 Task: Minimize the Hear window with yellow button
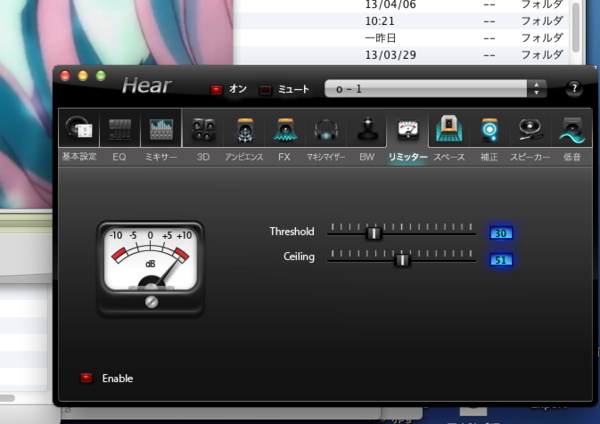tap(83, 75)
